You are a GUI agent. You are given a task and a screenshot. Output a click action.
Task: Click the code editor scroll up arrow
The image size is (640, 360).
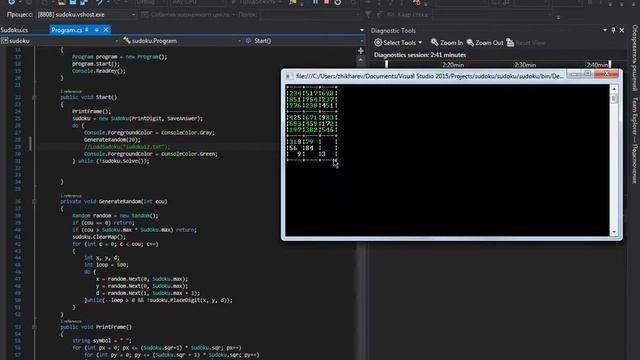(x=361, y=60)
